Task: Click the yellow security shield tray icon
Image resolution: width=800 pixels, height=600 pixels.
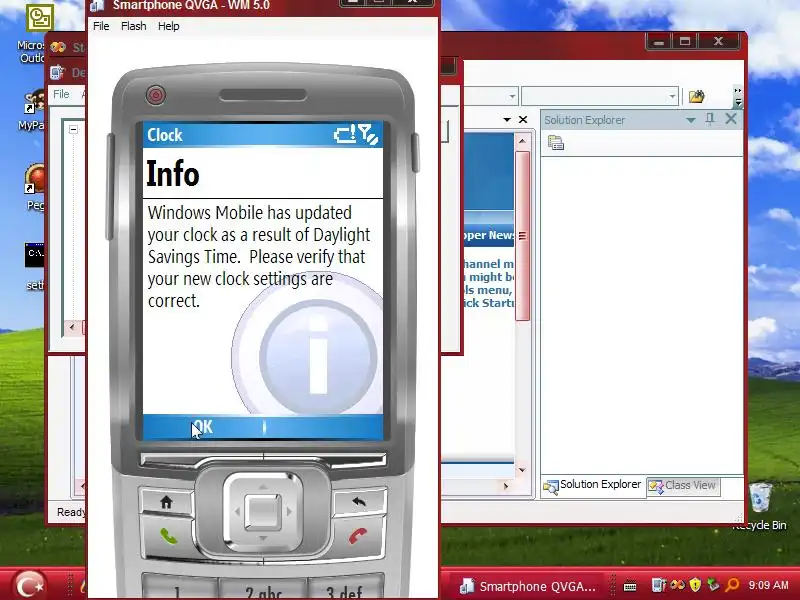Action: pos(695,585)
